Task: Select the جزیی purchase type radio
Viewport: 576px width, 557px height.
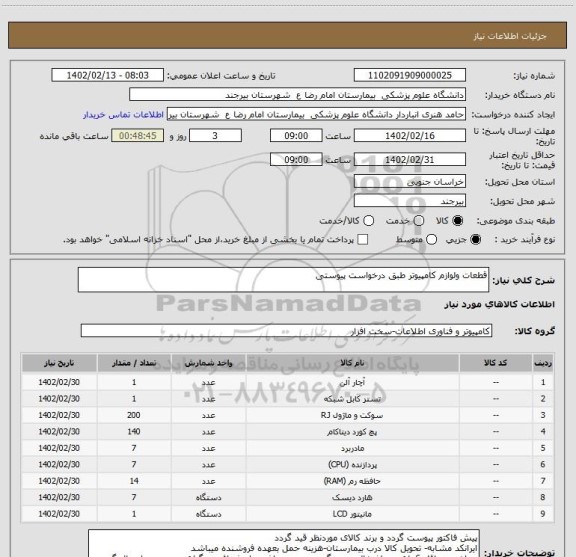Action: [x=476, y=240]
